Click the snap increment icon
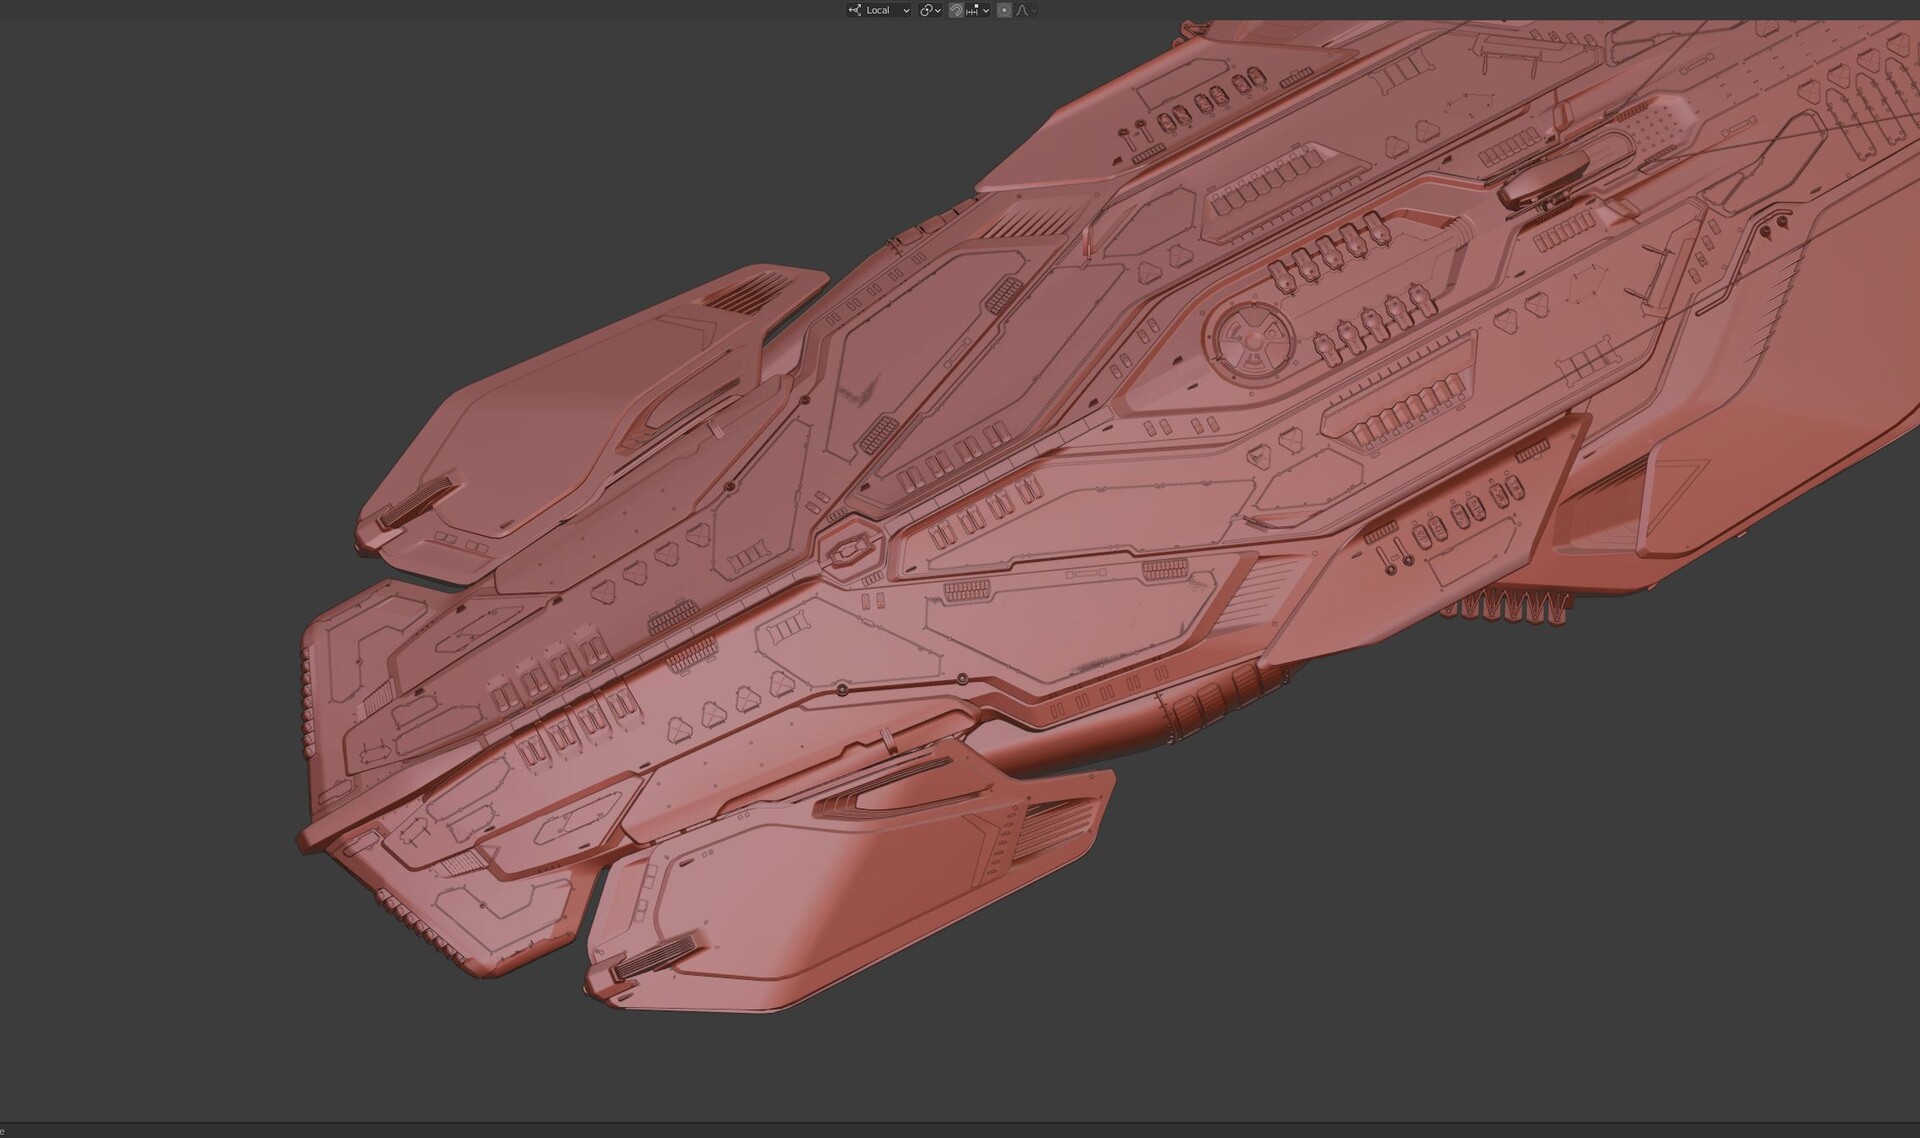The height and width of the screenshot is (1138, 1920). (972, 10)
